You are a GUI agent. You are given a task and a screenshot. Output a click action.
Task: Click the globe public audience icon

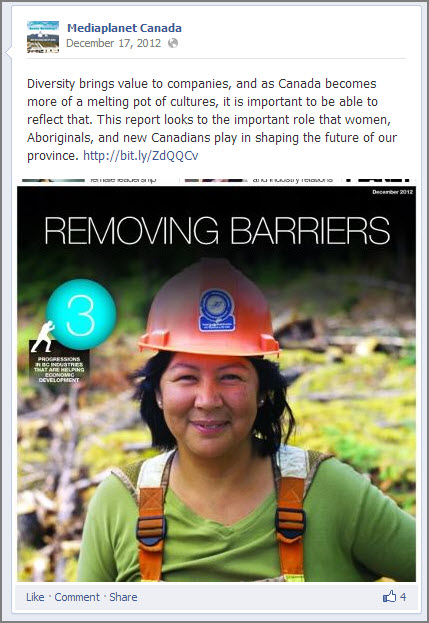point(173,43)
